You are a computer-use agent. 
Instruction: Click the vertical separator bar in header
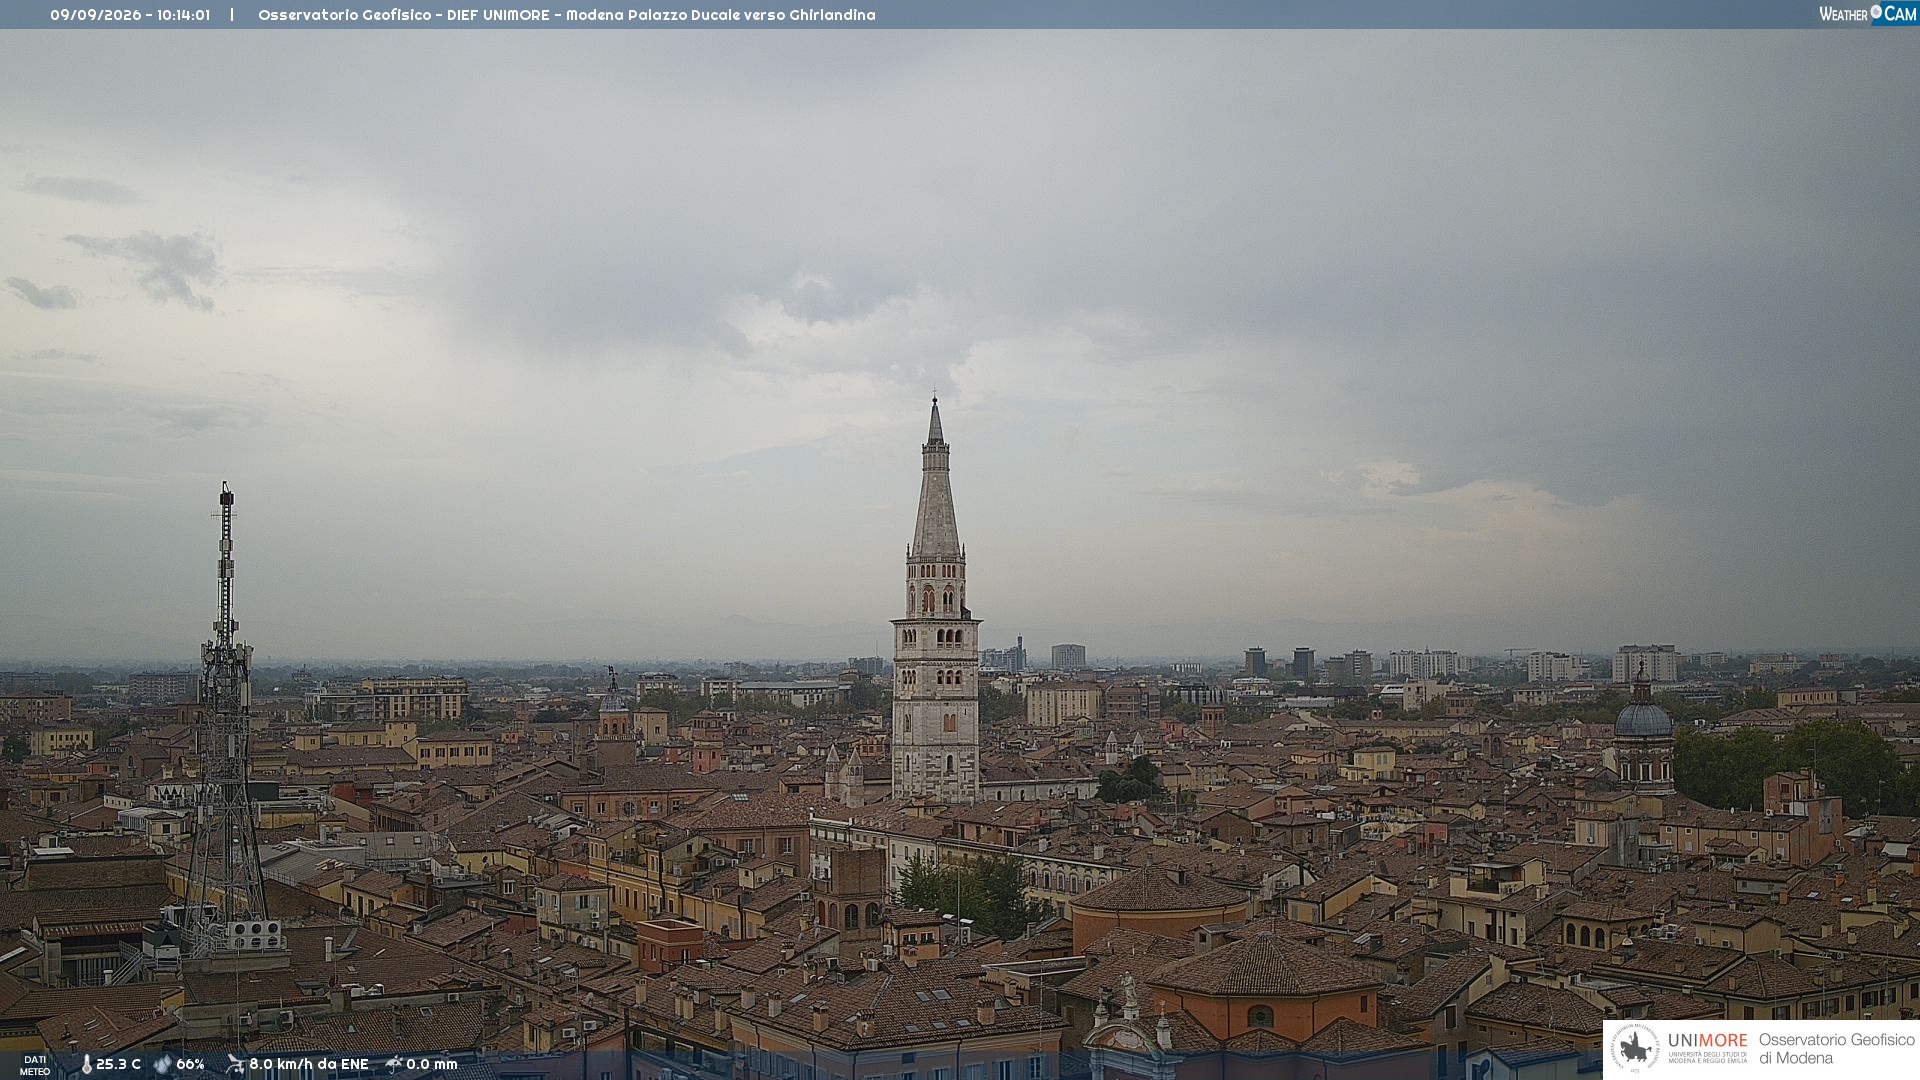(232, 15)
